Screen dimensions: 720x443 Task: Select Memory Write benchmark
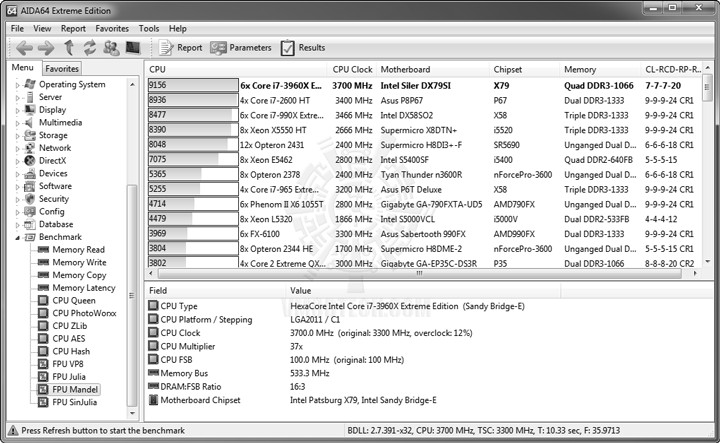79,263
